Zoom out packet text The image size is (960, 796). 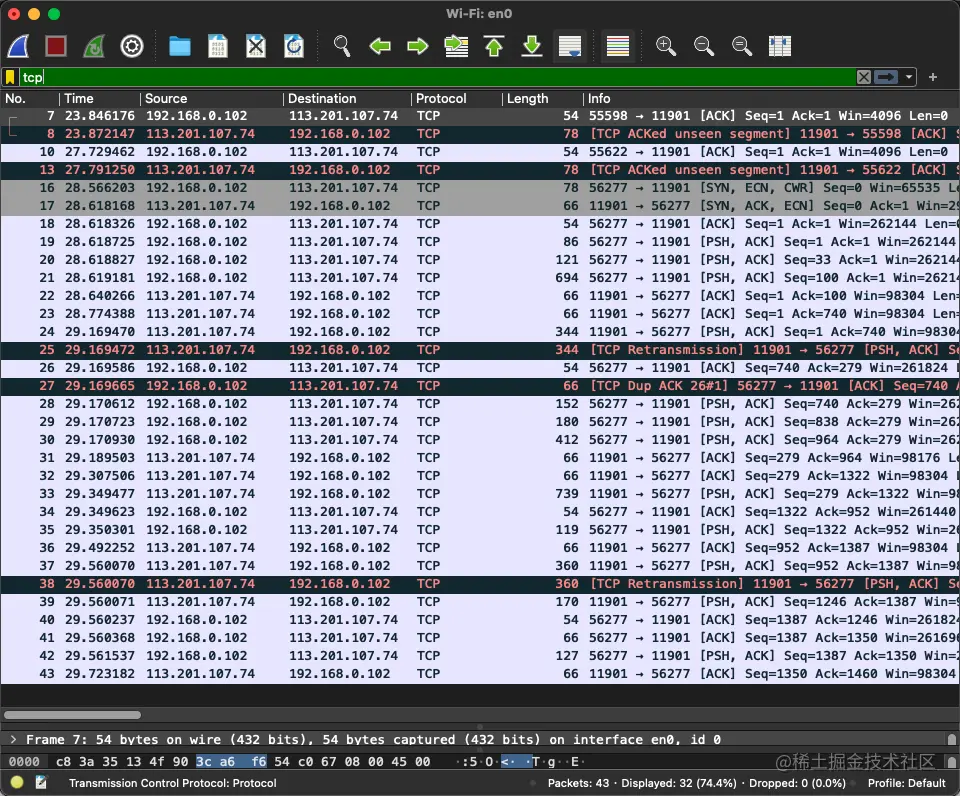coord(703,46)
